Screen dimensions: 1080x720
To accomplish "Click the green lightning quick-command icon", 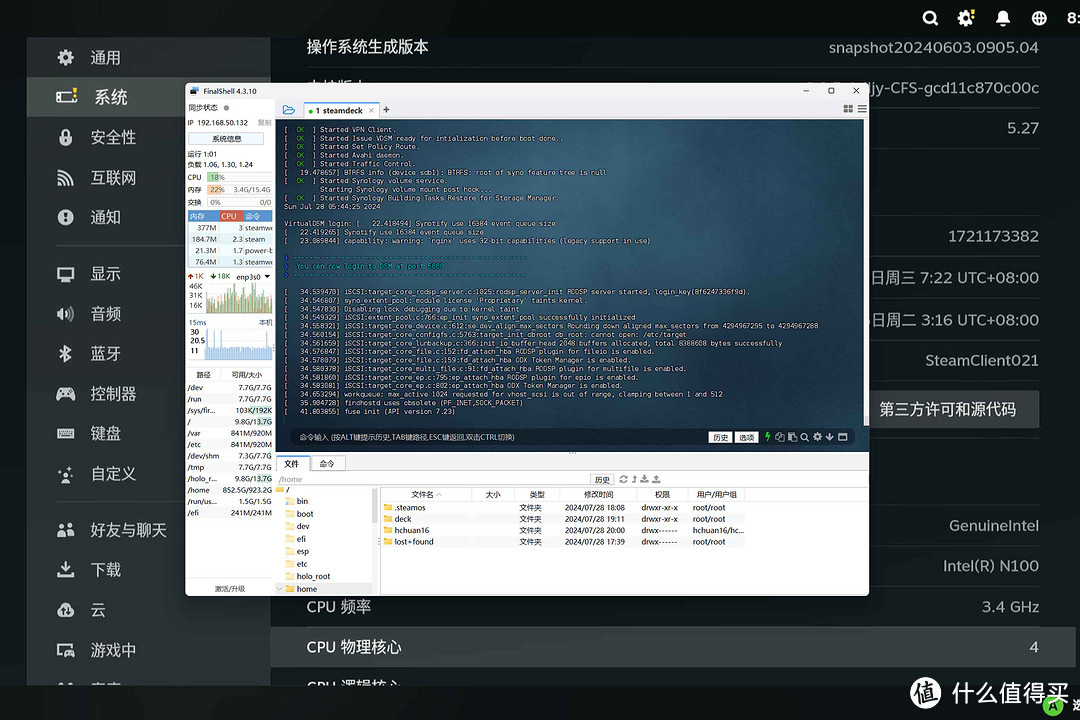I will pyautogui.click(x=768, y=437).
